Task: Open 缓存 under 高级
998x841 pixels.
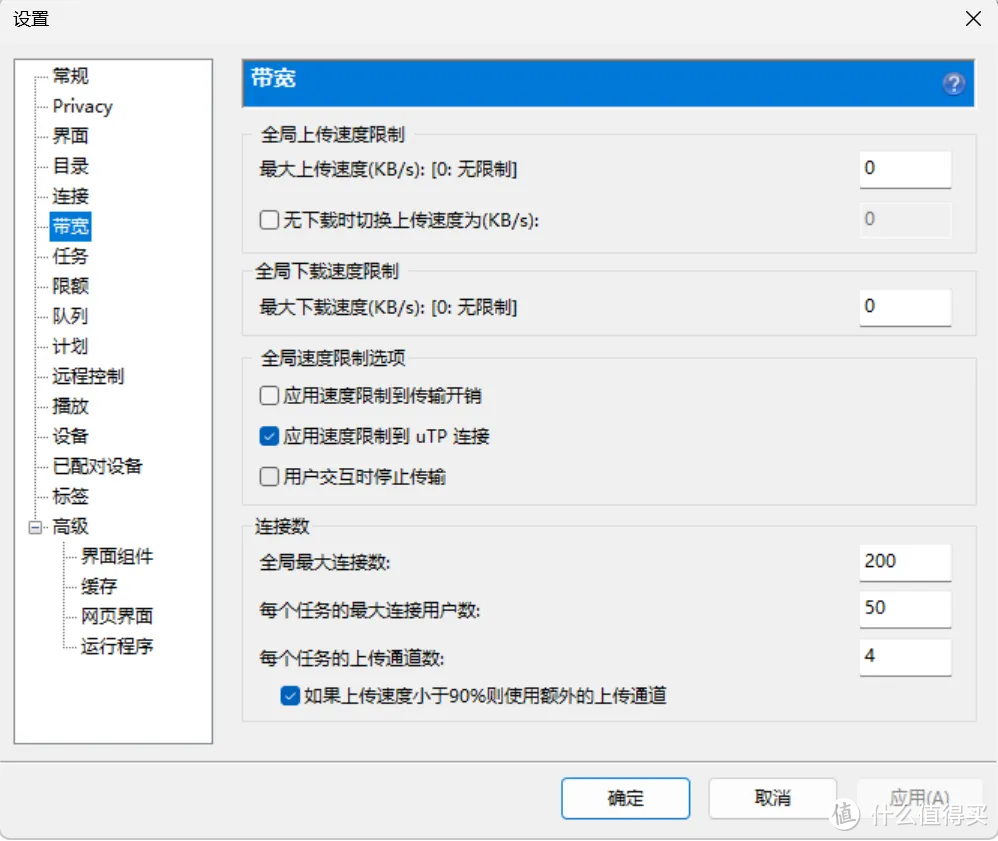Action: 99,586
